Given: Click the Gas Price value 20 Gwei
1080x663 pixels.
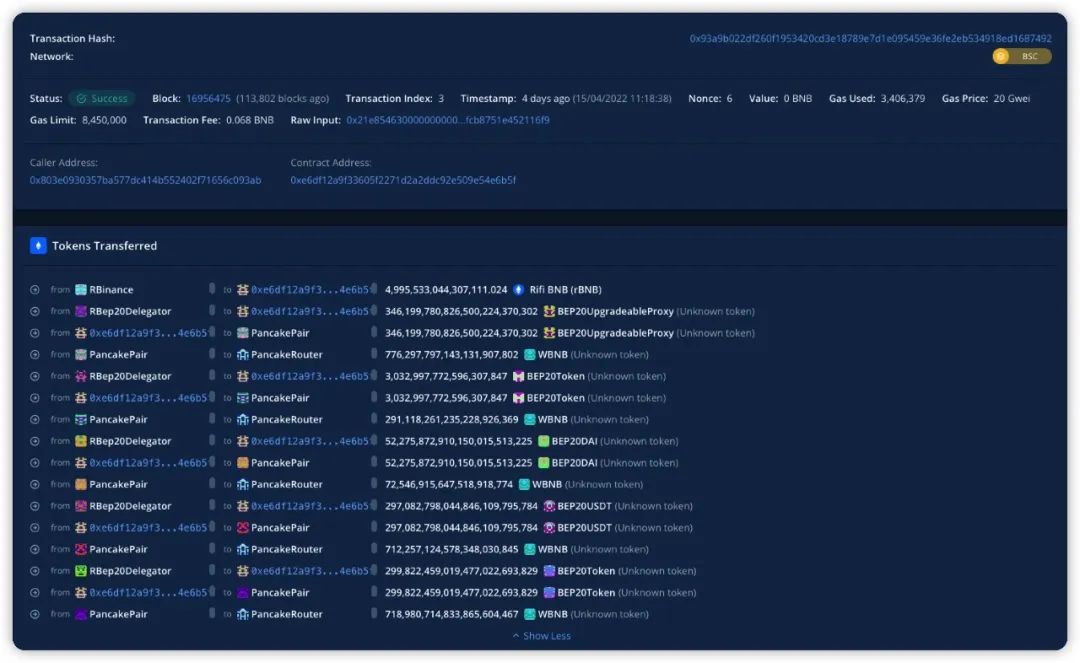Looking at the screenshot, I should [x=1012, y=98].
